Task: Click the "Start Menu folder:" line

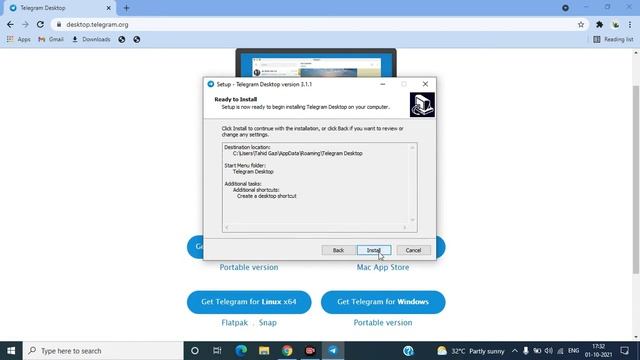Action: 245,165
